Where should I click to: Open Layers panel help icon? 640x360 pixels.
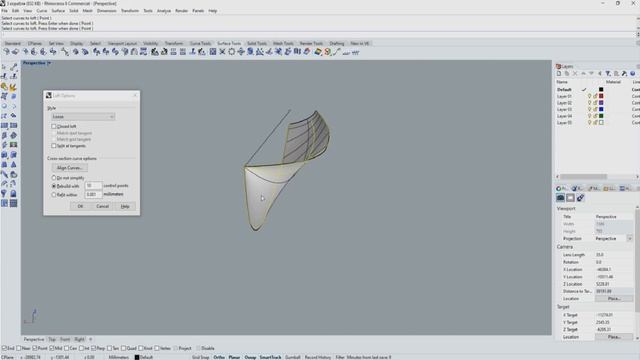[x=633, y=73]
